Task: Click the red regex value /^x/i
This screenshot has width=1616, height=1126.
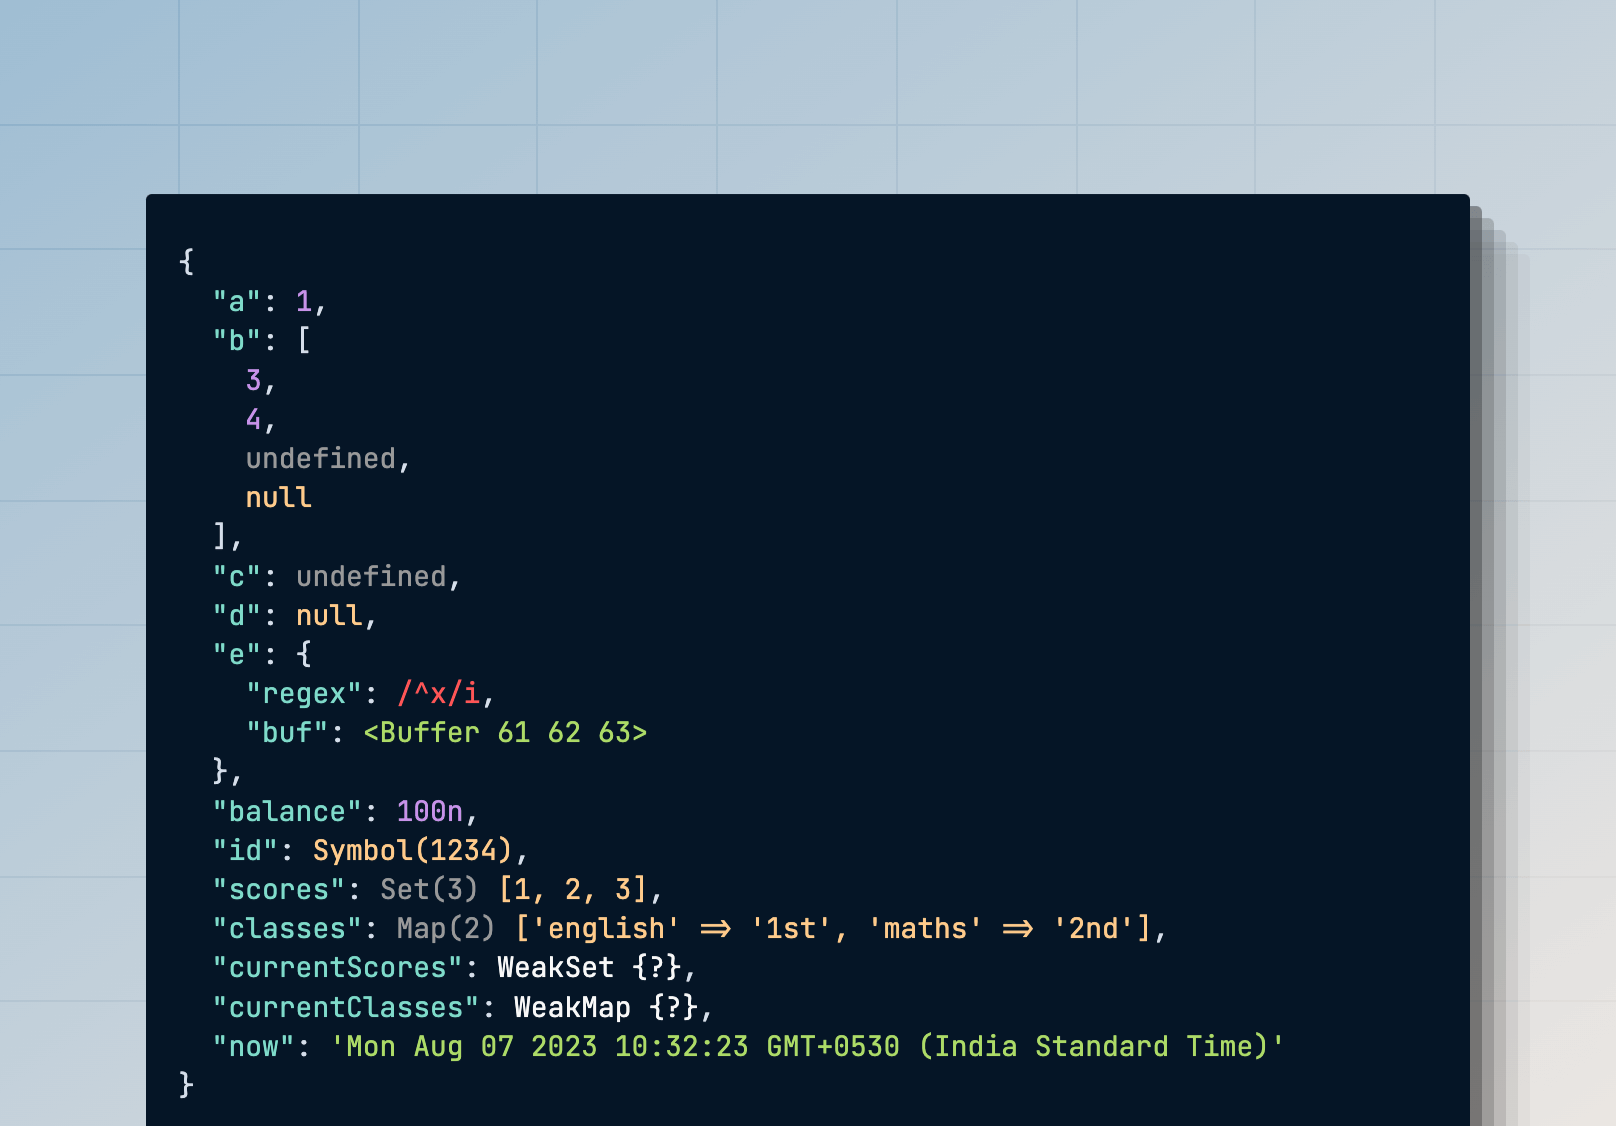Action: [438, 694]
